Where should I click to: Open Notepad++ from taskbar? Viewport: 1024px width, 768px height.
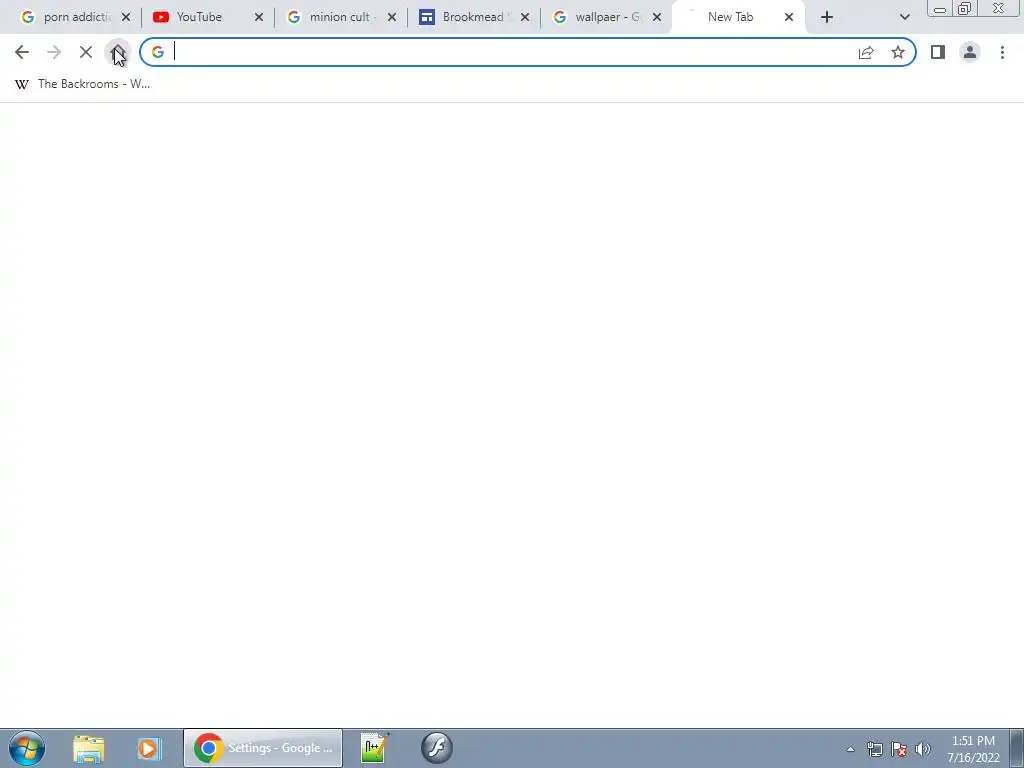[374, 748]
